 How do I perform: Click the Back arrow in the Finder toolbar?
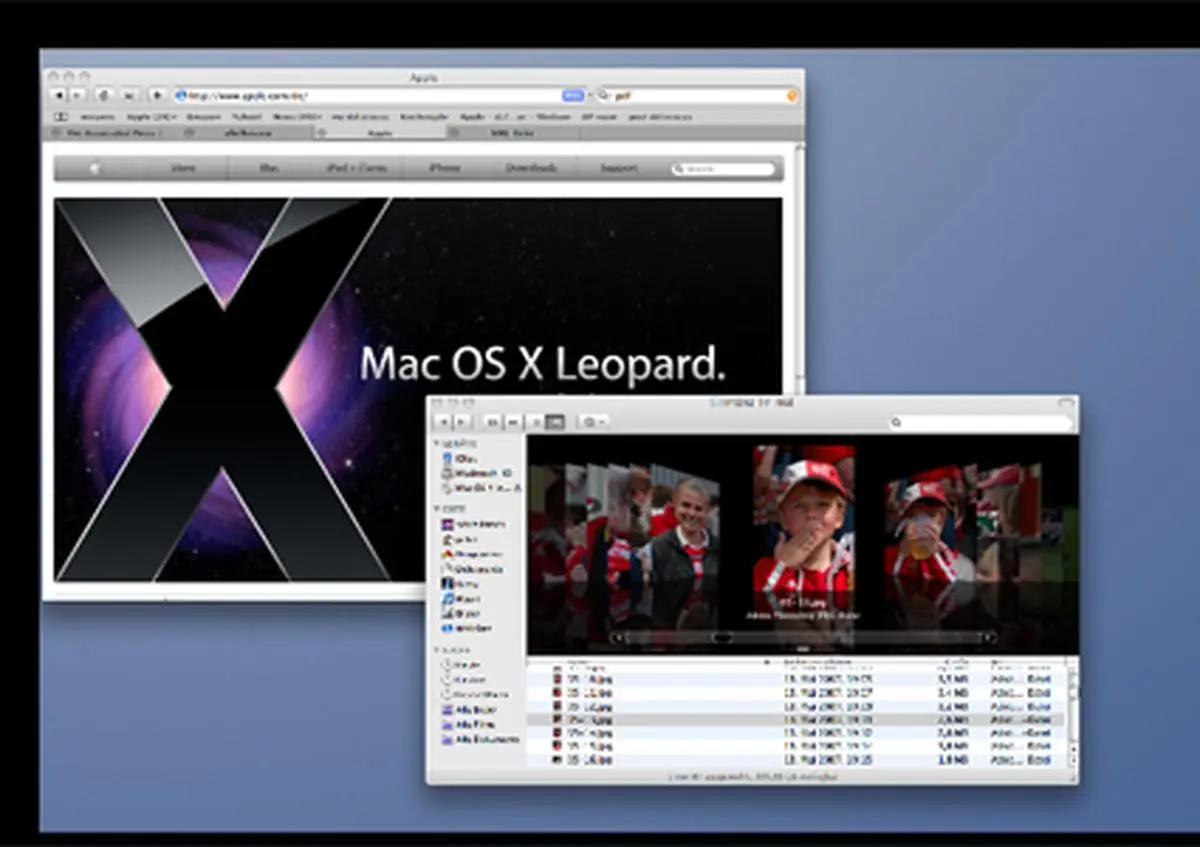(x=443, y=422)
